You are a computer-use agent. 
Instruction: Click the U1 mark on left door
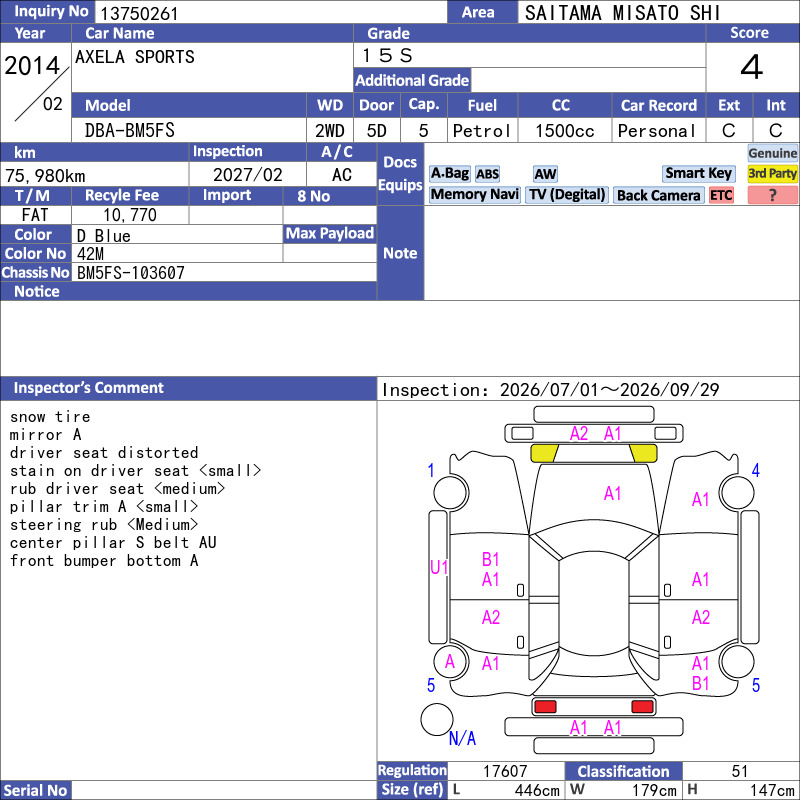(439, 567)
